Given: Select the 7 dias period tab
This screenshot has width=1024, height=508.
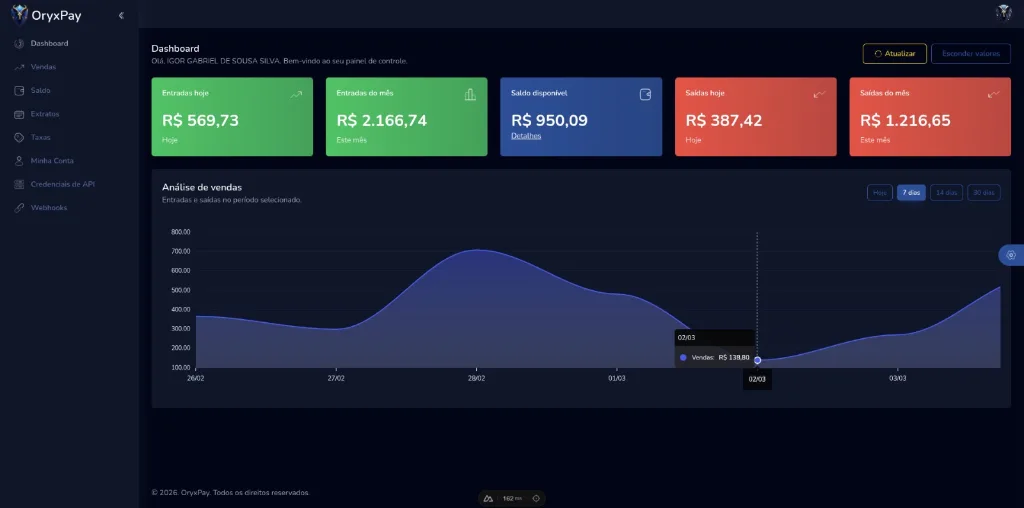Looking at the screenshot, I should click(911, 193).
